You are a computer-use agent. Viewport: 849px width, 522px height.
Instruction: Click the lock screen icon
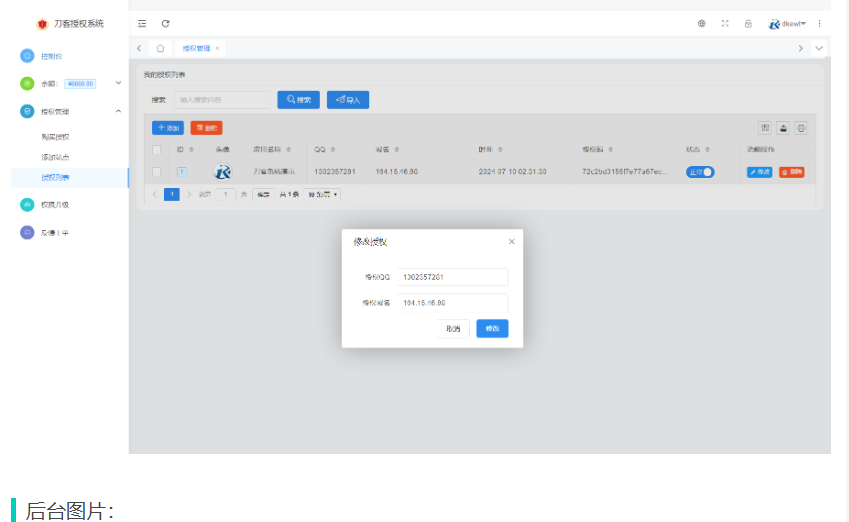click(748, 23)
